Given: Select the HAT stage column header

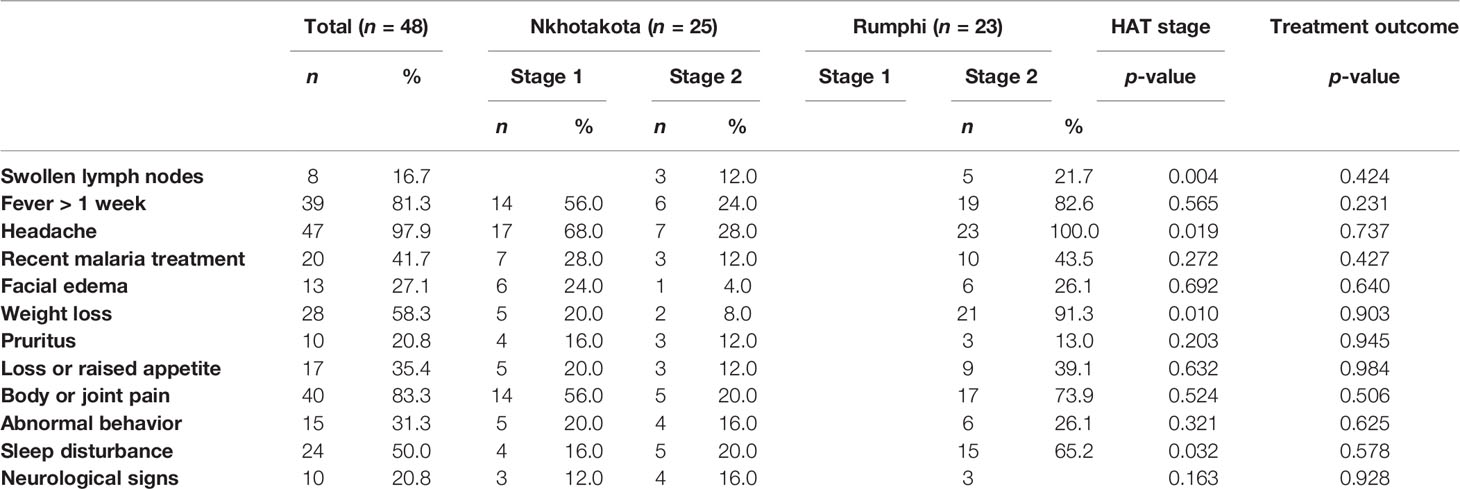Looking at the screenshot, I should tap(1161, 28).
